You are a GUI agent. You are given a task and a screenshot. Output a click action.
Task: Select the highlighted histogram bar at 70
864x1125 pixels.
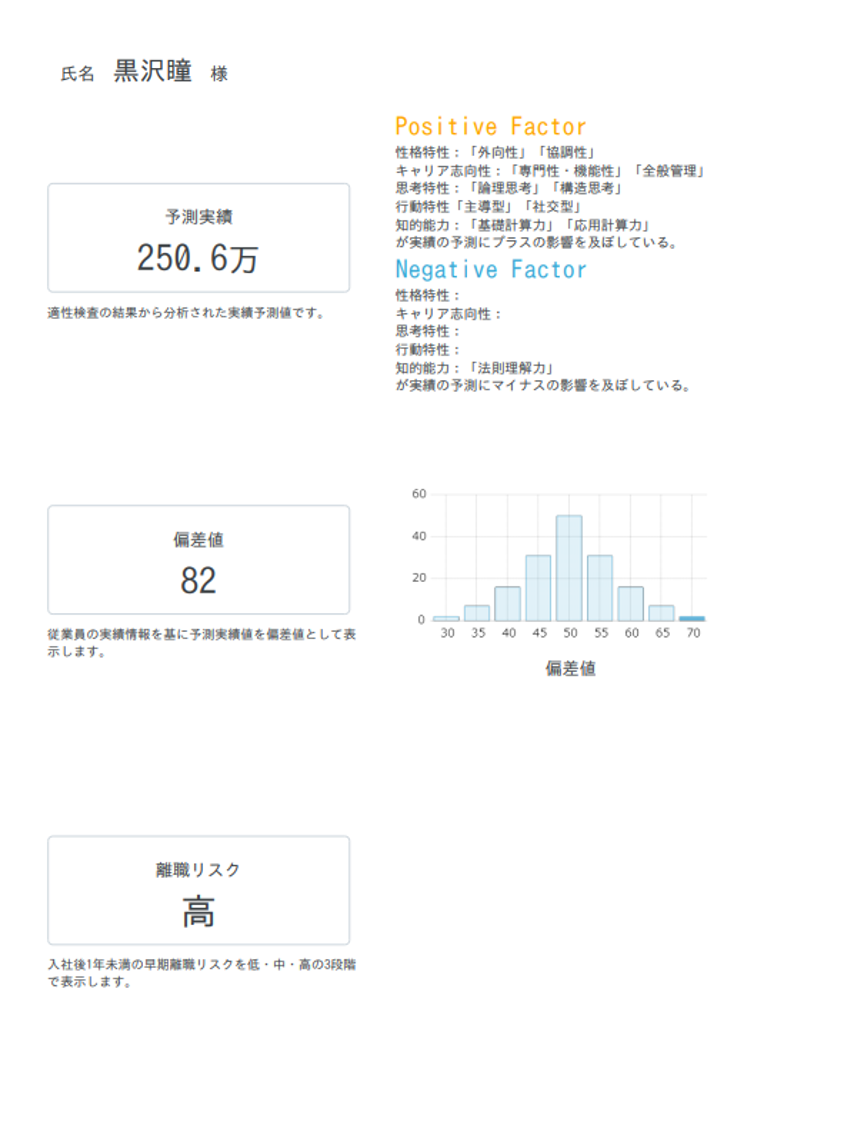point(691,618)
